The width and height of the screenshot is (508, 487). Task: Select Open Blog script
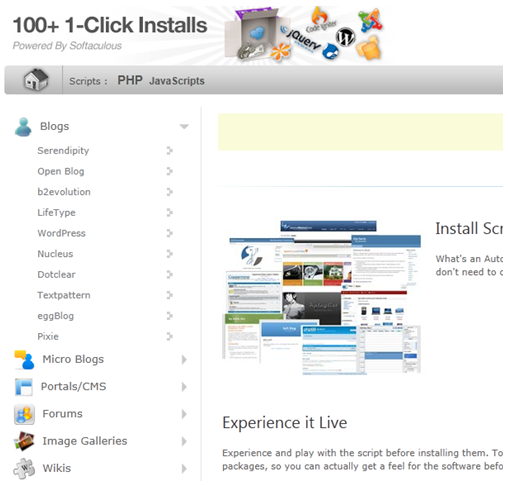(x=61, y=172)
